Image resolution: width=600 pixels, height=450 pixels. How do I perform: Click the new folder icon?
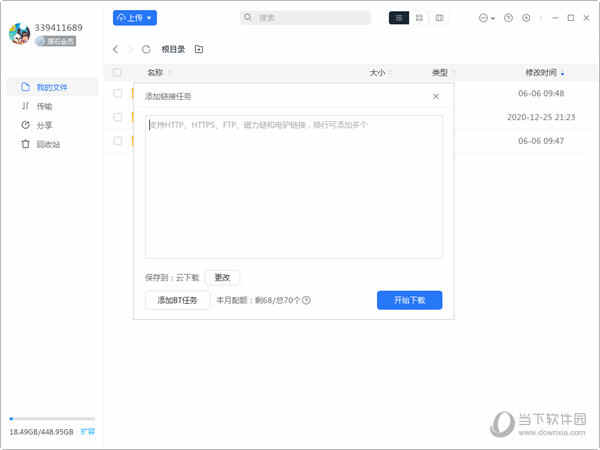pos(199,49)
